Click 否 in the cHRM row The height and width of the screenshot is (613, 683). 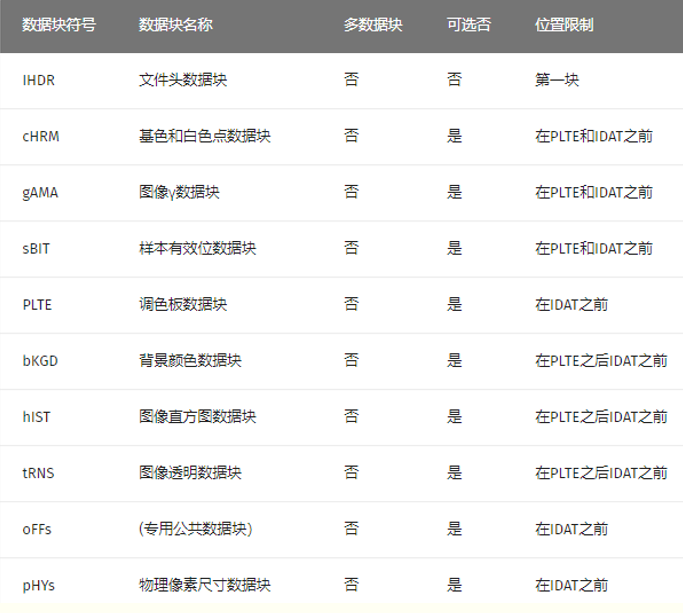[x=351, y=136]
